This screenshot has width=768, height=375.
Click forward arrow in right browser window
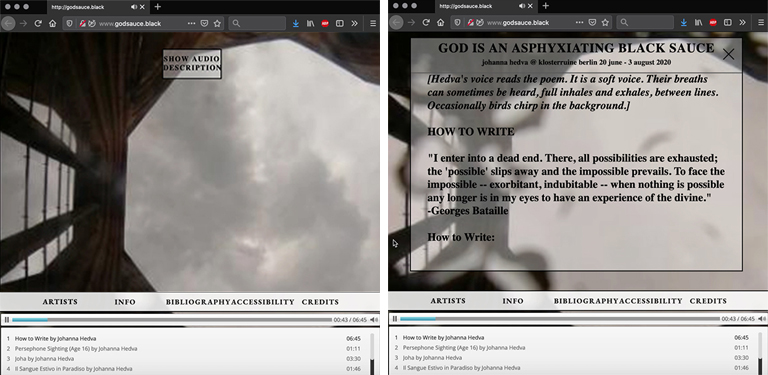tap(411, 23)
